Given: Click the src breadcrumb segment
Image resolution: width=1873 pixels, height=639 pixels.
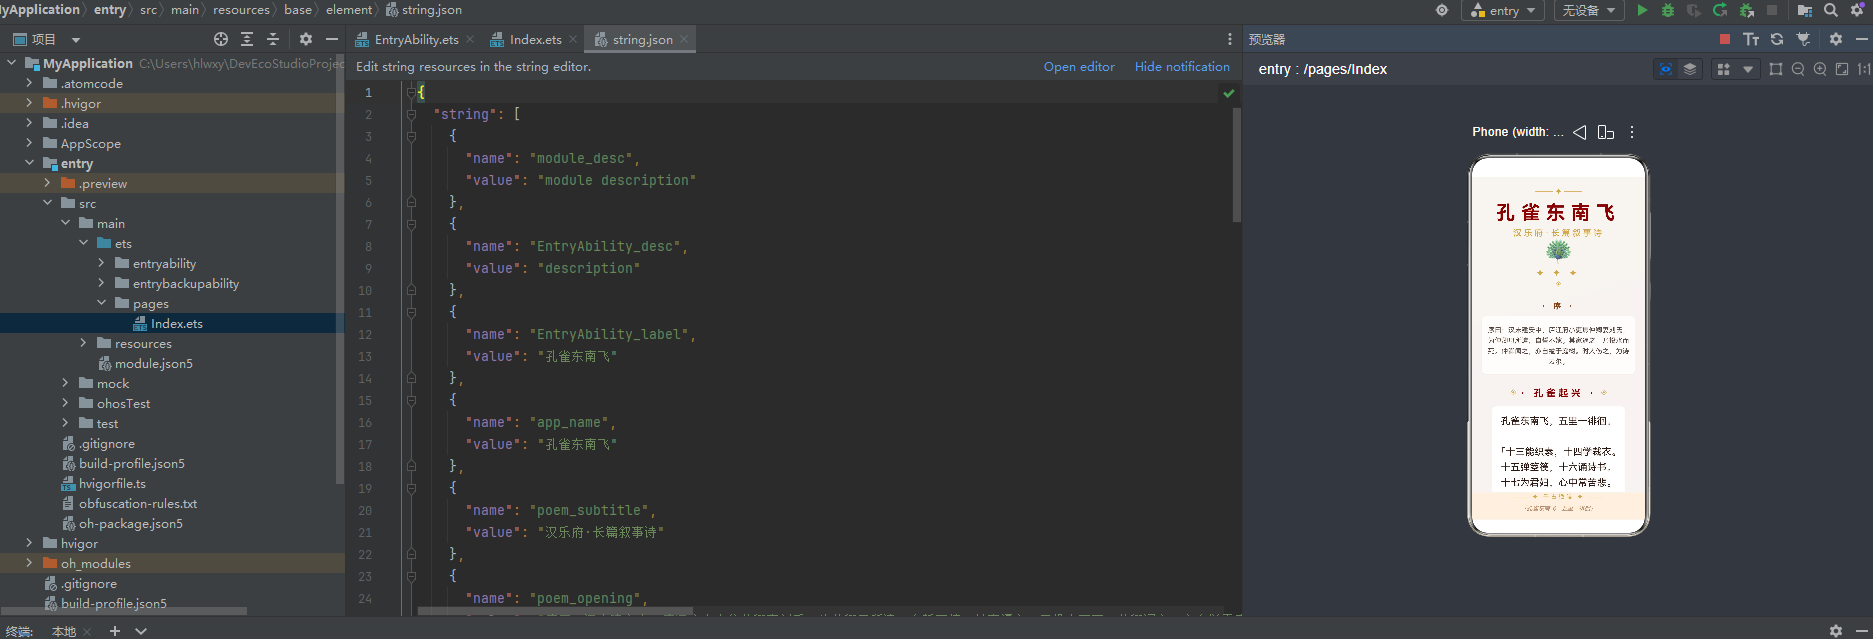Looking at the screenshot, I should click(x=148, y=10).
